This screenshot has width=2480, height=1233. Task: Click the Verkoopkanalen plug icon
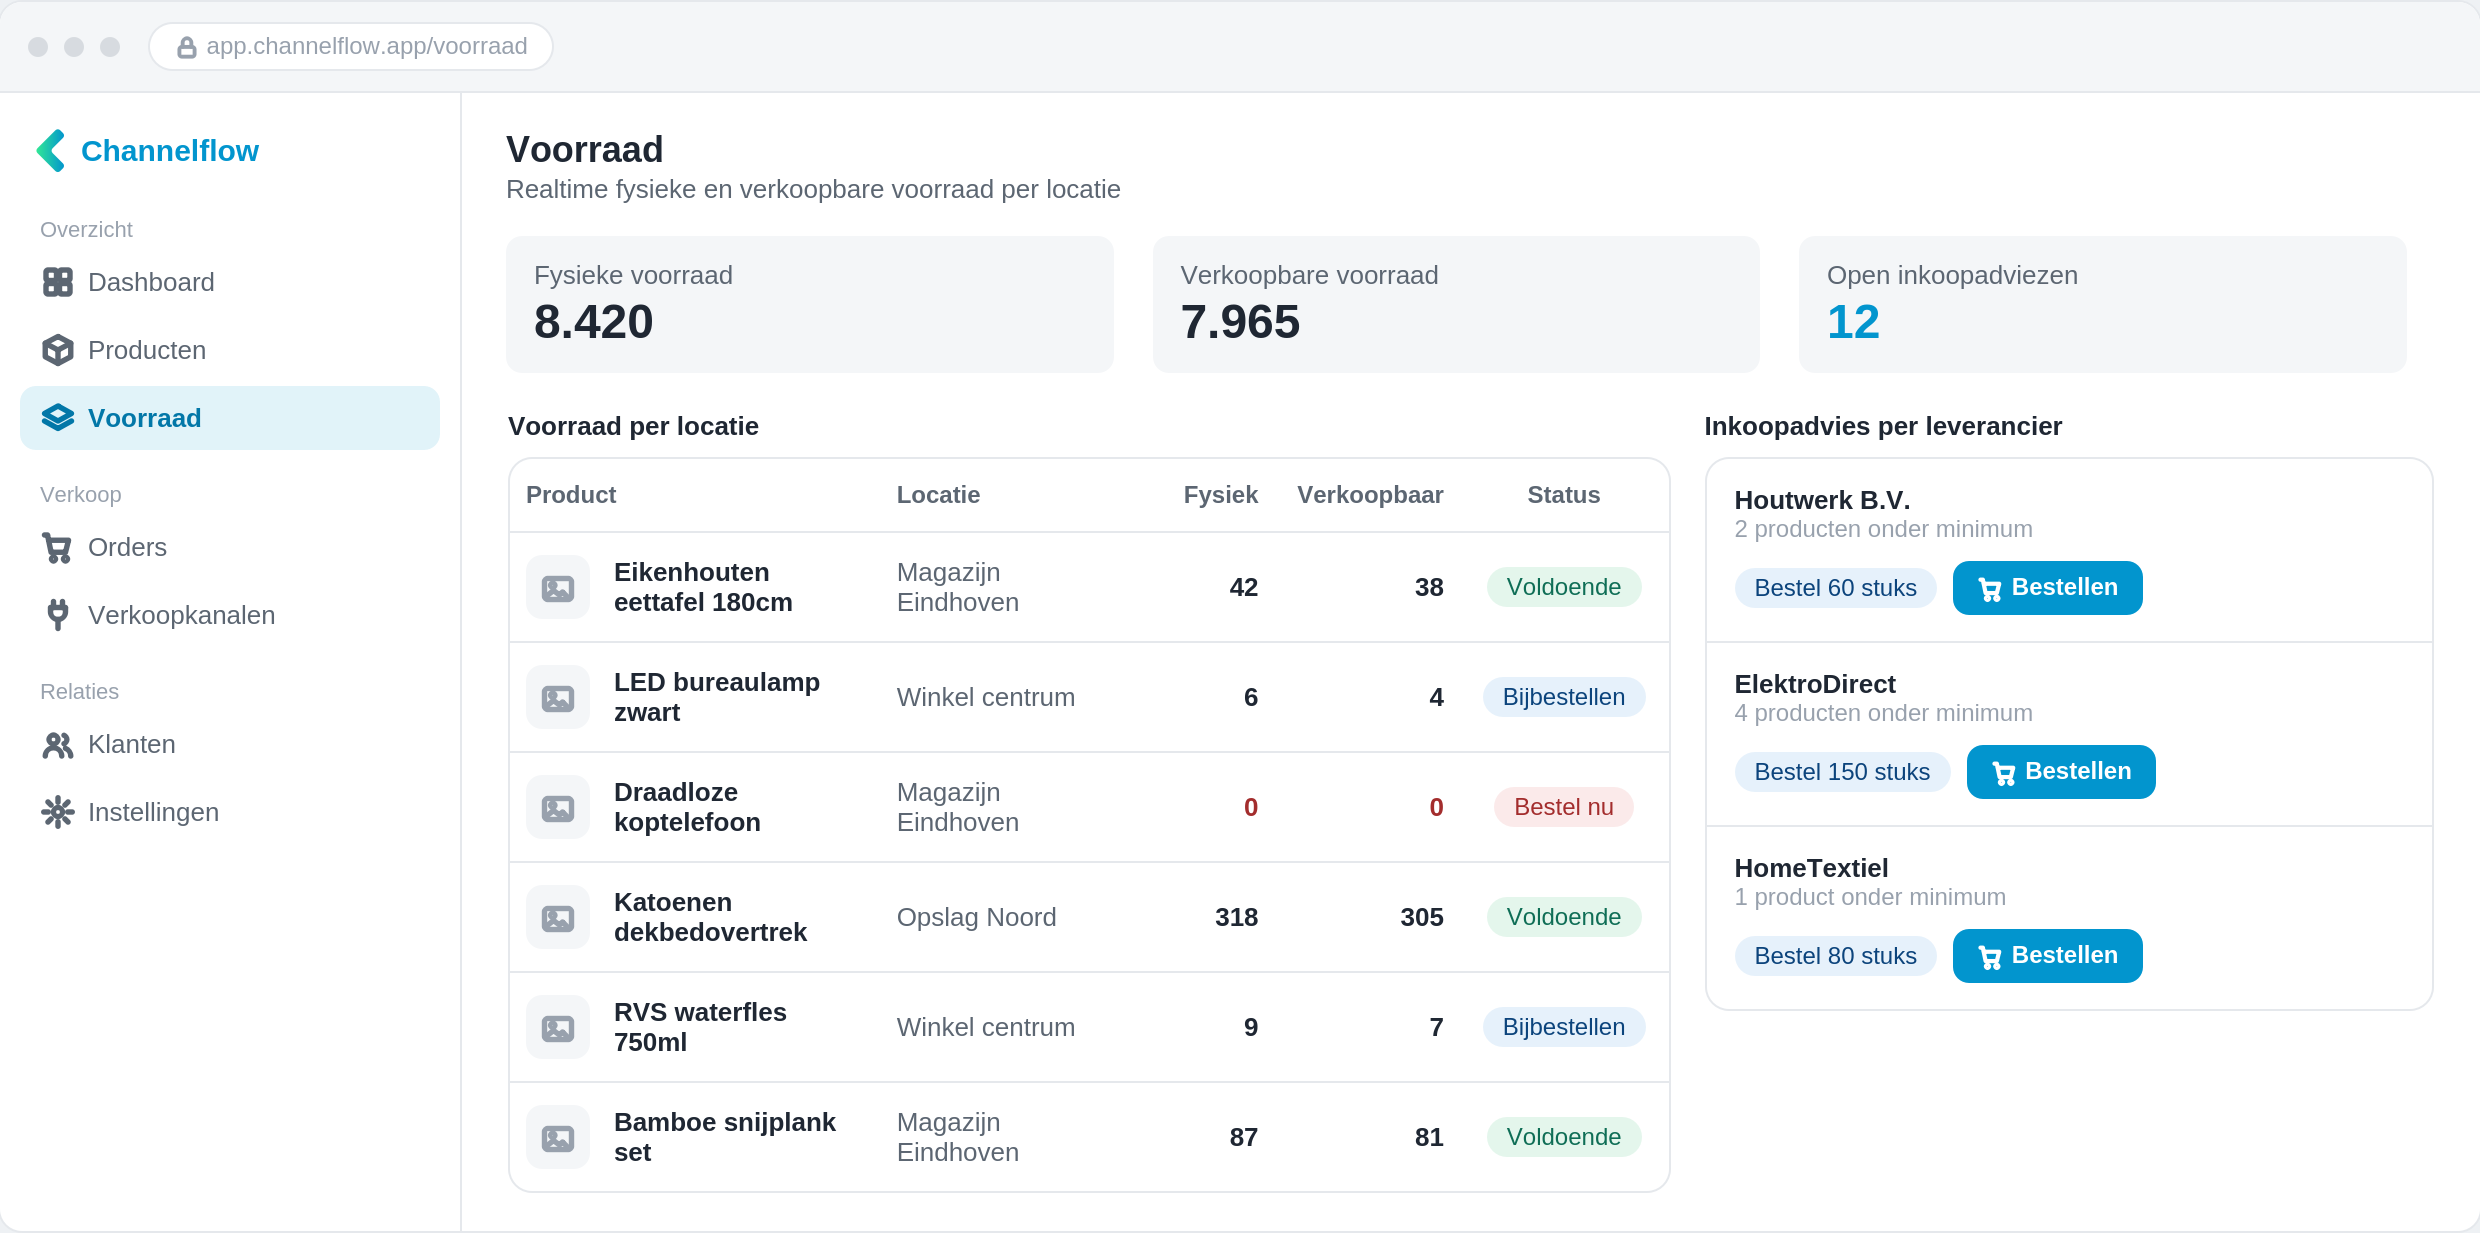[58, 615]
